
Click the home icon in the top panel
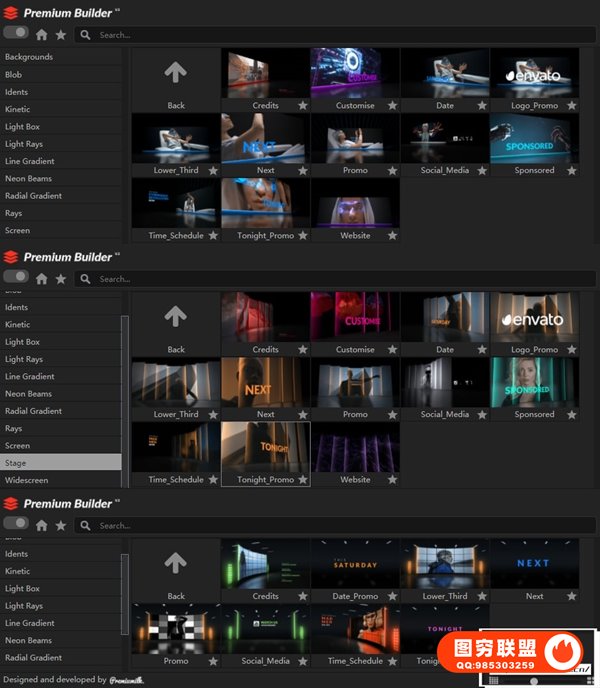(42, 34)
